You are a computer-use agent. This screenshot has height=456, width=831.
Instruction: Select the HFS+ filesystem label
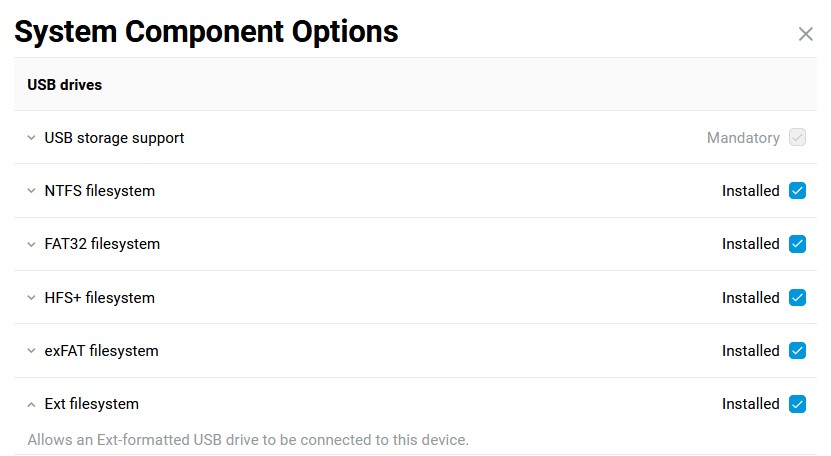99,298
